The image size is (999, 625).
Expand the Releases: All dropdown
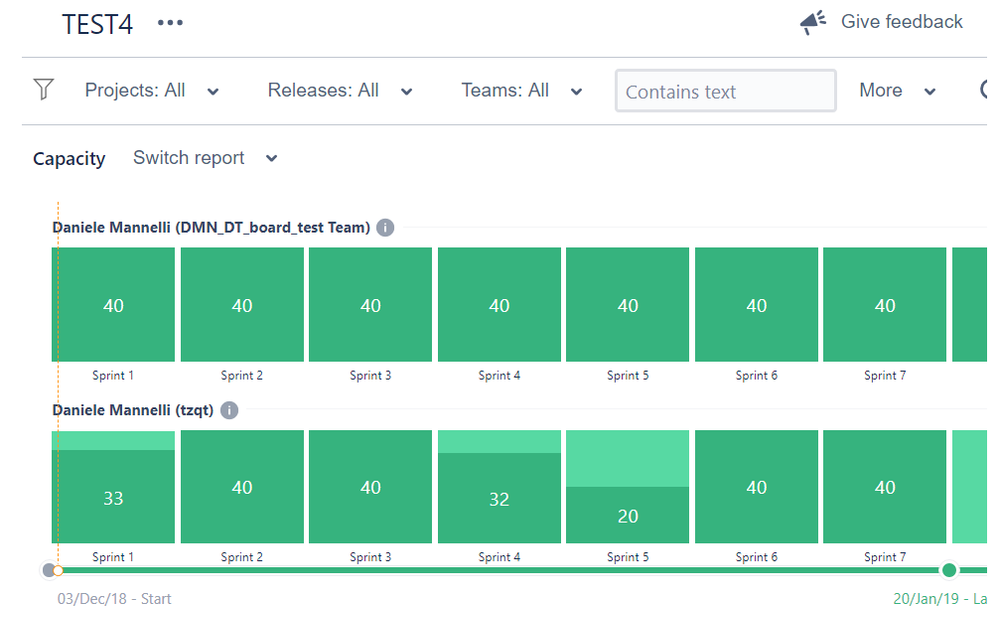pos(340,90)
